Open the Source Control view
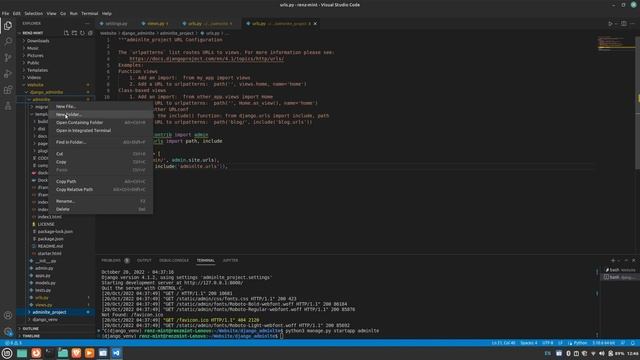Viewport: 640px width, 360px height. 8,58
